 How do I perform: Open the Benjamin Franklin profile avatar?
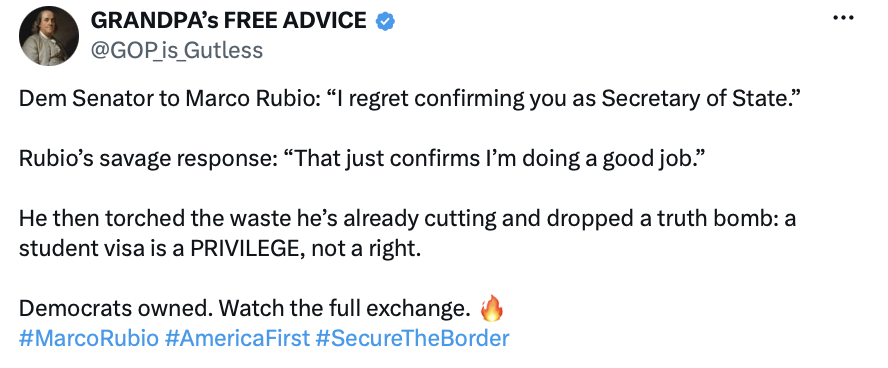point(49,37)
